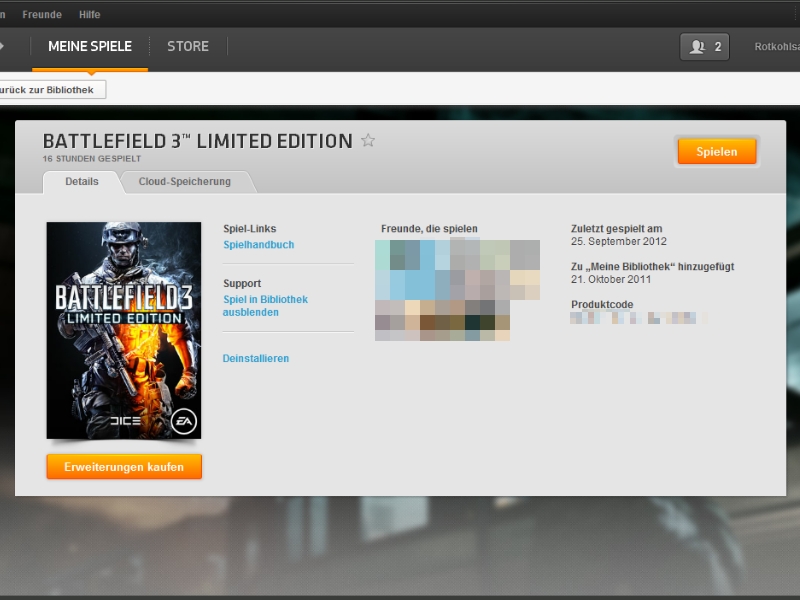Go back via Zurück zur Bibliothek button
The height and width of the screenshot is (600, 800).
tap(52, 90)
